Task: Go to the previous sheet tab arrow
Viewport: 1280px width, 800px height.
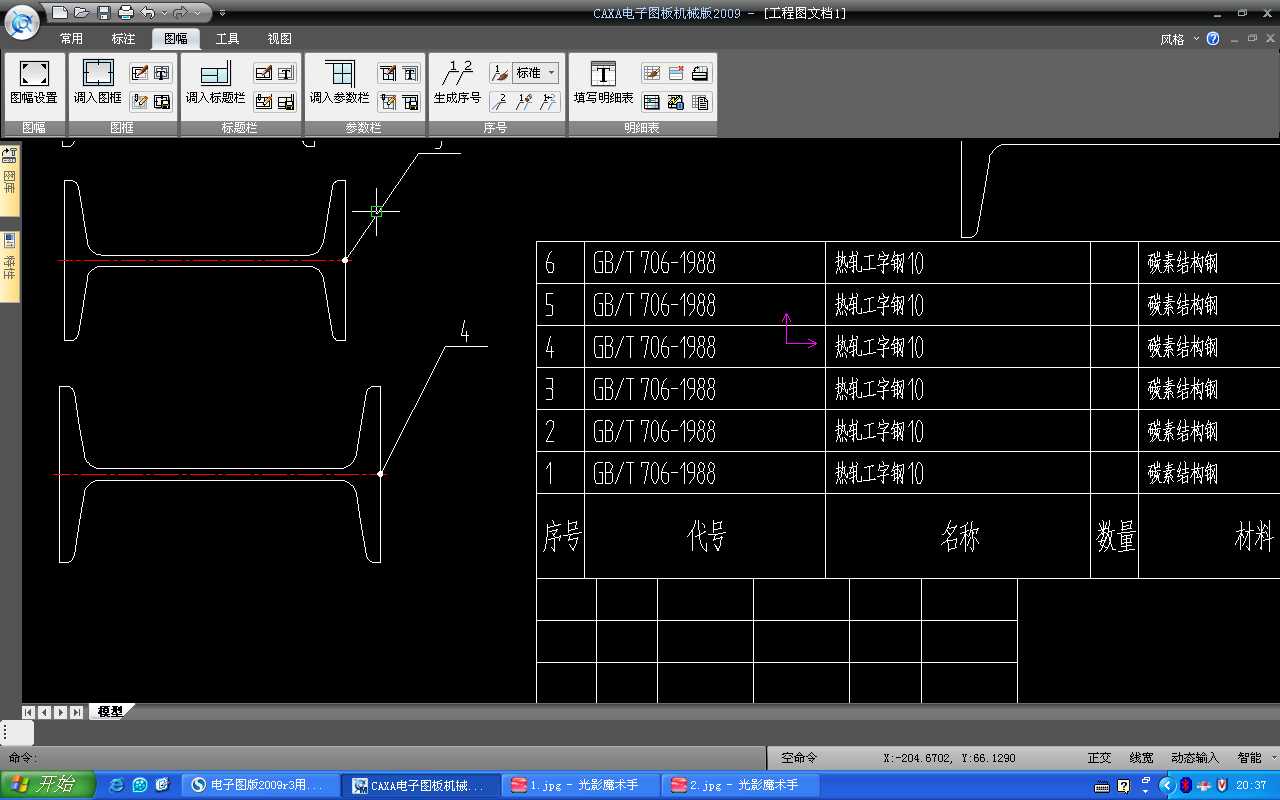Action: (x=45, y=712)
